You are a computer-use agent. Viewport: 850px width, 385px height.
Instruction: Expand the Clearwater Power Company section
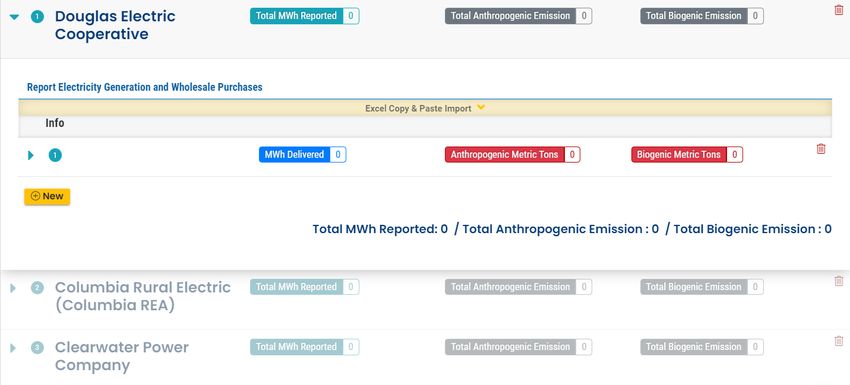click(13, 348)
